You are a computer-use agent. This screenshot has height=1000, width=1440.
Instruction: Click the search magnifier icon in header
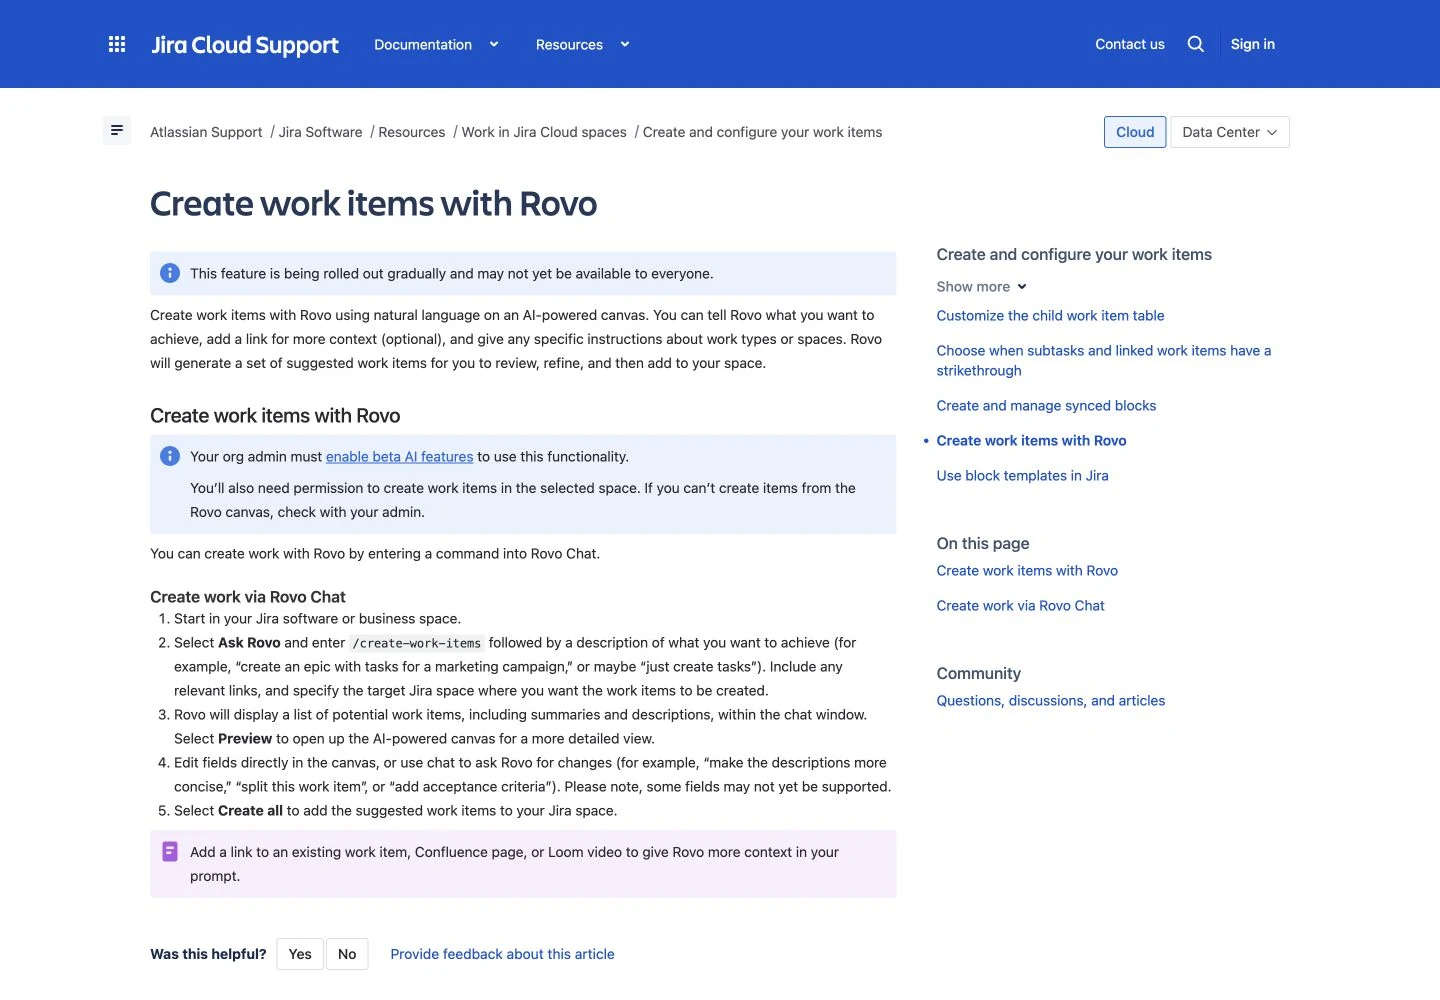tap(1195, 44)
